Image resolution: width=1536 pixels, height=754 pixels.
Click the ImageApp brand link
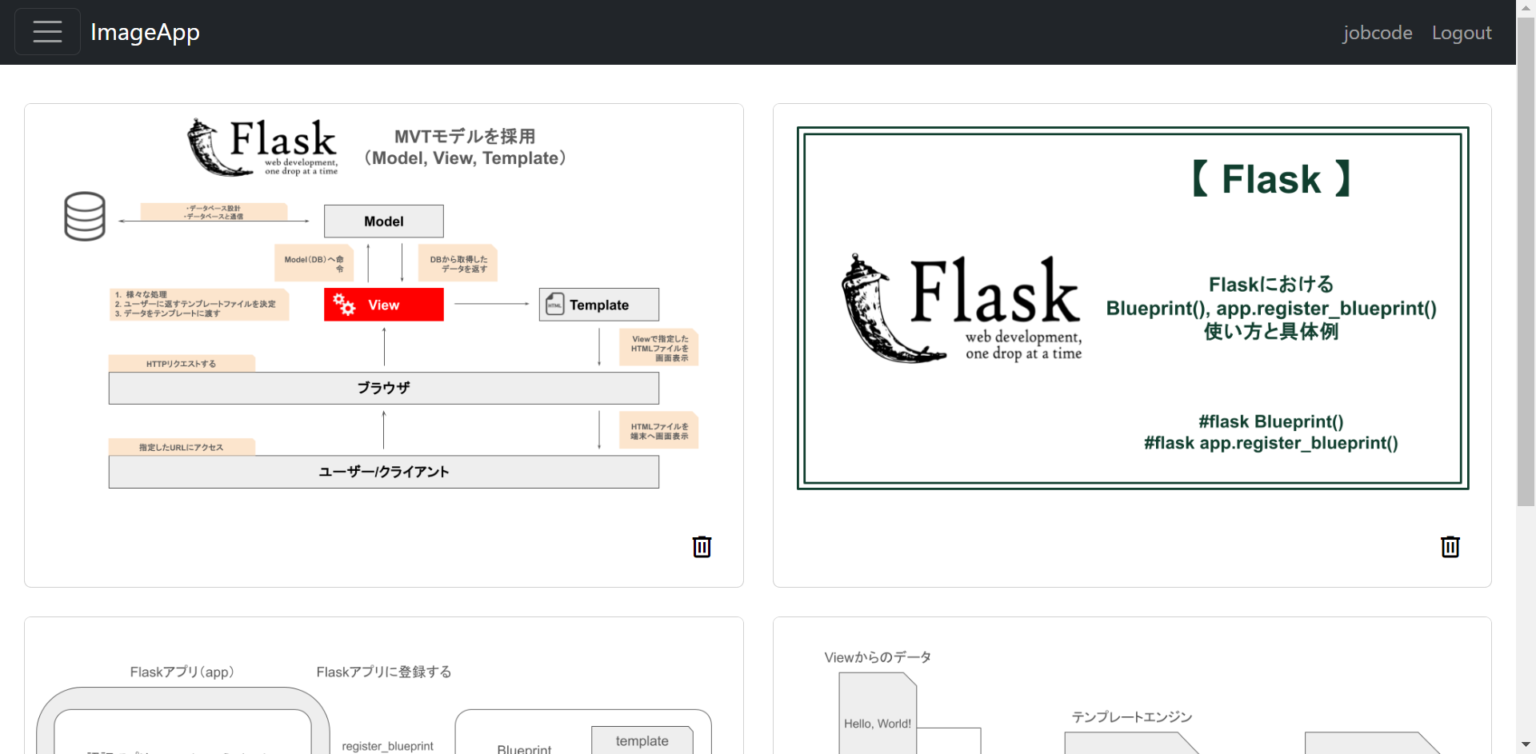145,32
